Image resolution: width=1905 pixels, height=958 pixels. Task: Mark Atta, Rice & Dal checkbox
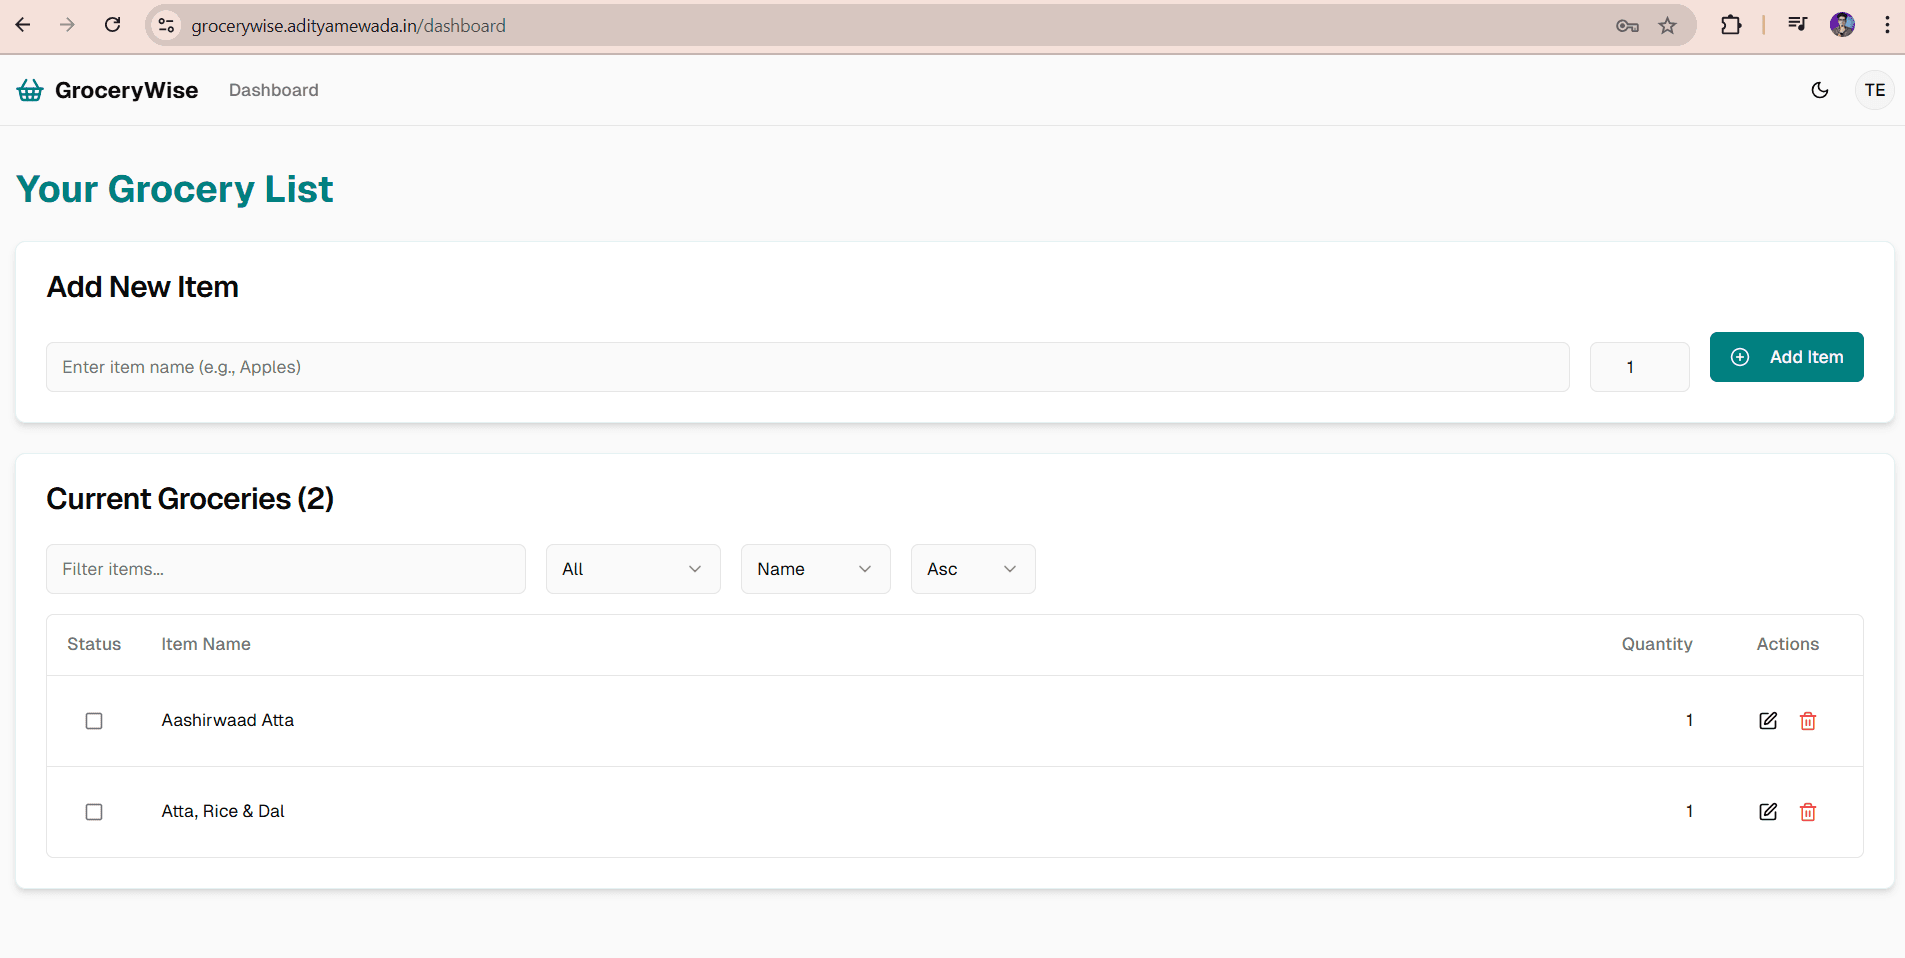(94, 812)
